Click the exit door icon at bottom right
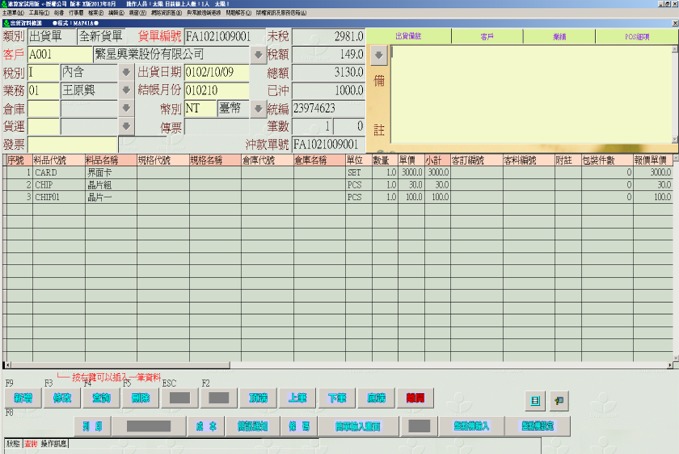This screenshot has width=679, height=454. coord(559,399)
